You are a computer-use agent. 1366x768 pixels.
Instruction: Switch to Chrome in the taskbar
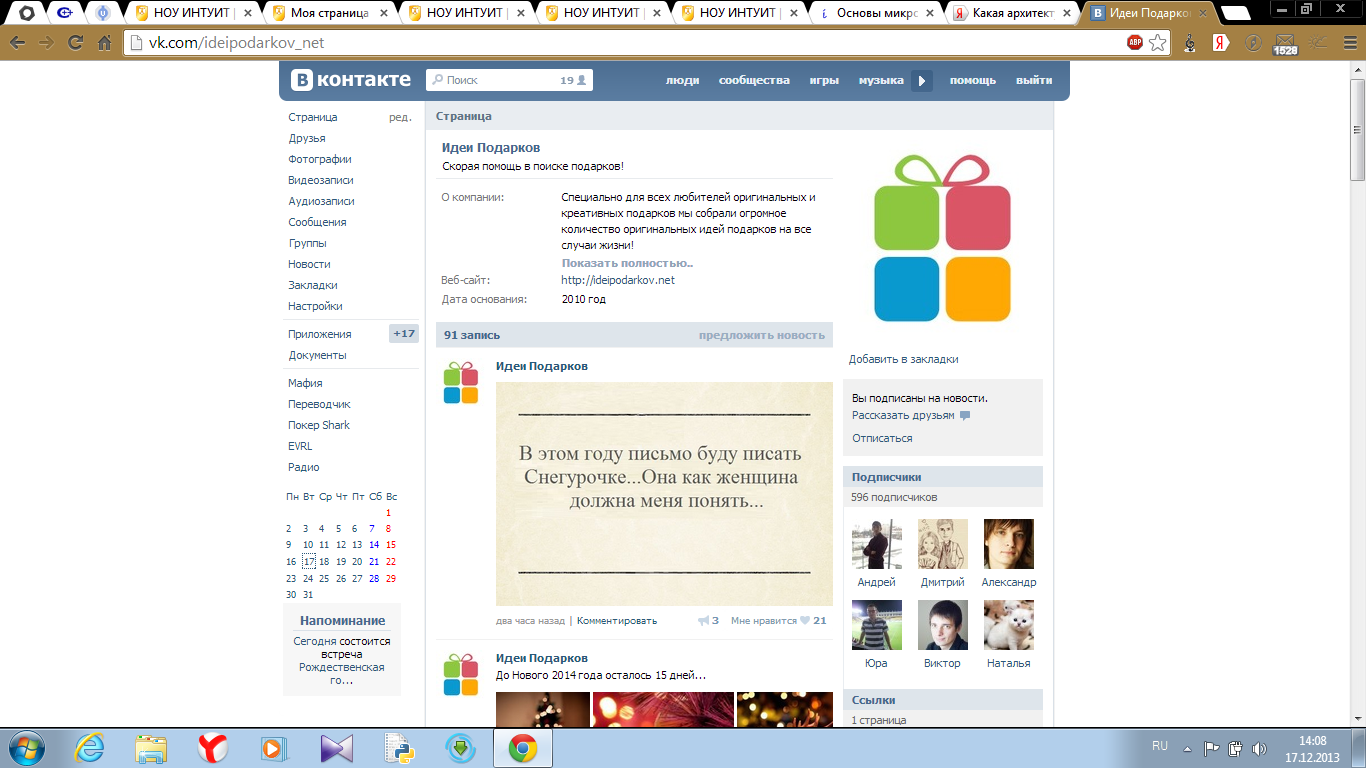[x=522, y=748]
